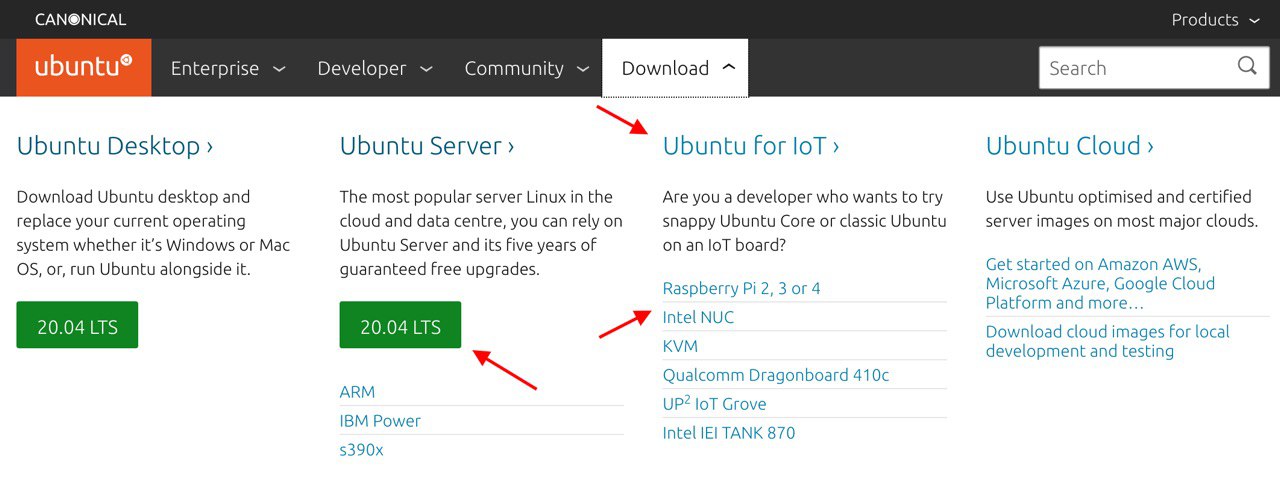The width and height of the screenshot is (1280, 484).
Task: Click the Desktop 20.04 LTS button
Action: (x=77, y=325)
